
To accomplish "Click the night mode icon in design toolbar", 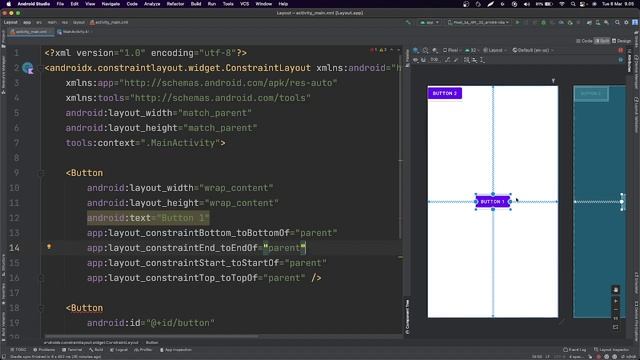I will (435, 50).
